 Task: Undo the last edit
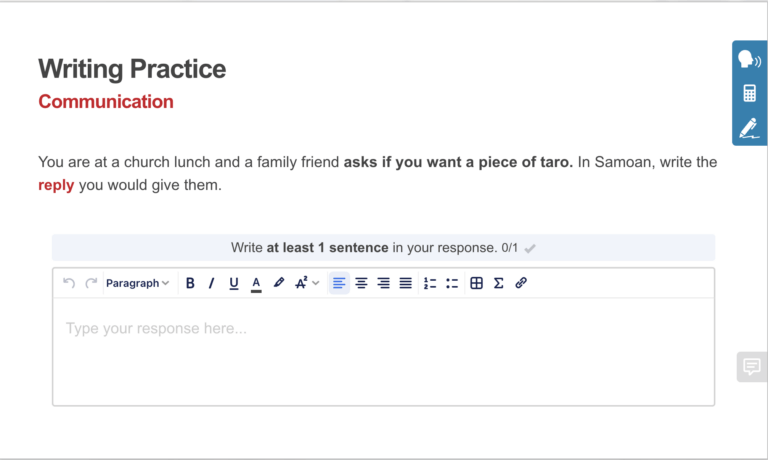click(x=69, y=283)
